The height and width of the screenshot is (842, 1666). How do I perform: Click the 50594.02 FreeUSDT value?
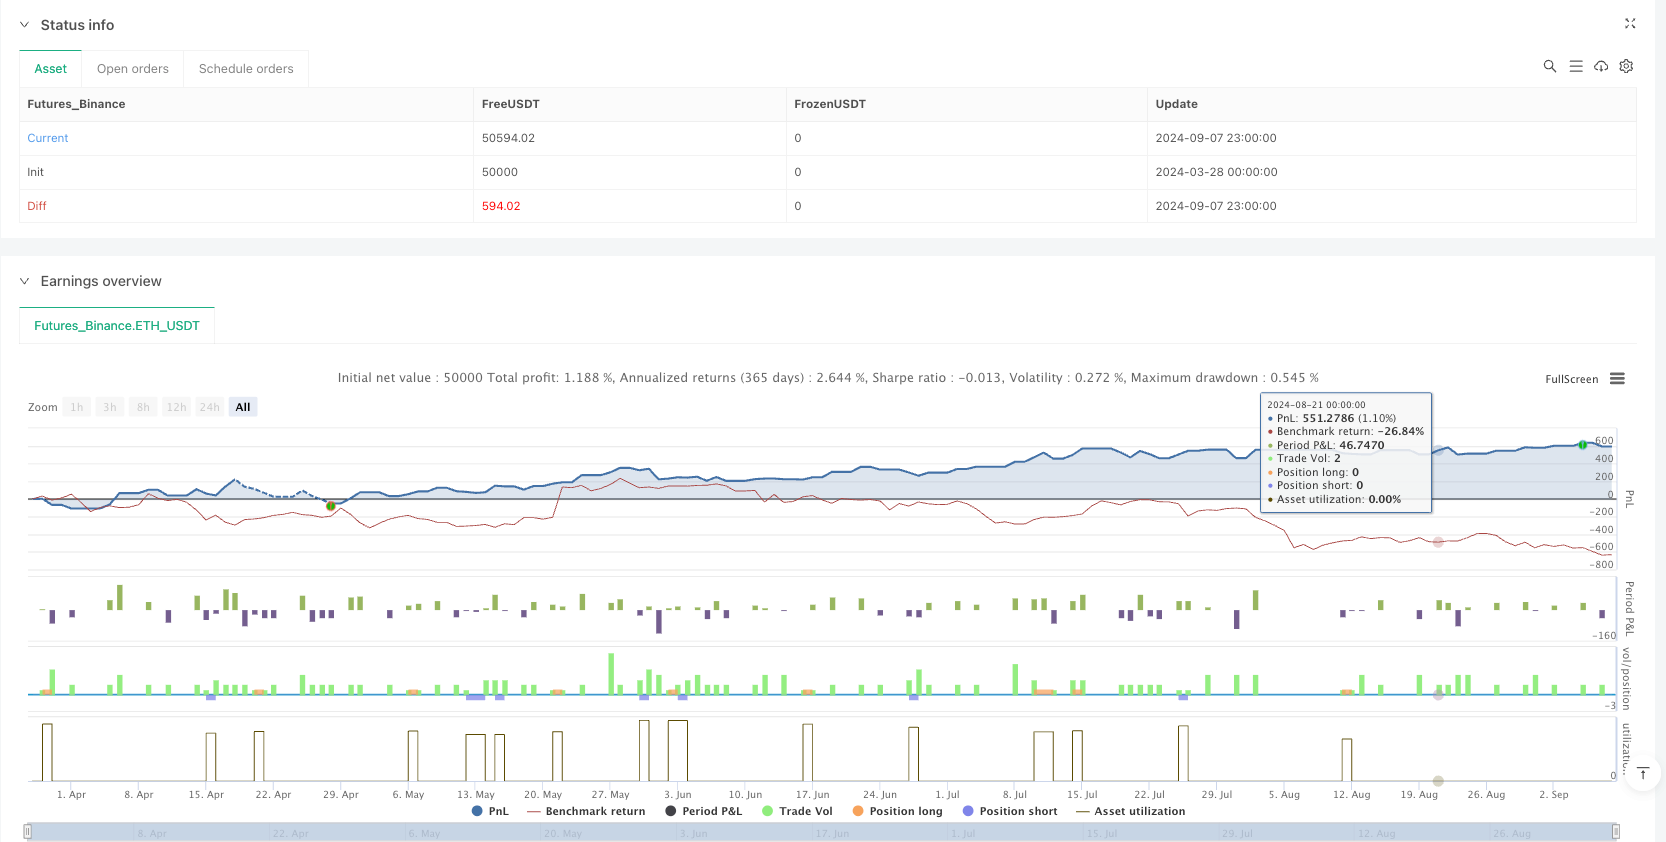(x=508, y=138)
